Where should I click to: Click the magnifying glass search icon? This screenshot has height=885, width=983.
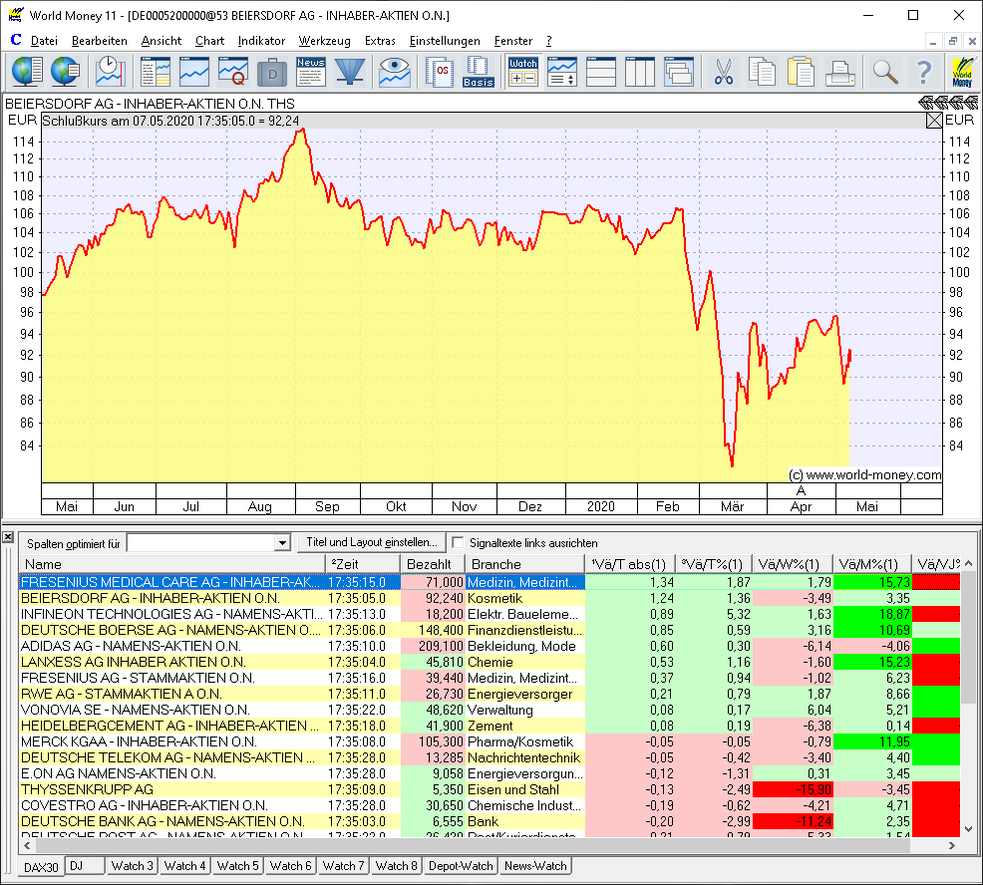coord(885,71)
